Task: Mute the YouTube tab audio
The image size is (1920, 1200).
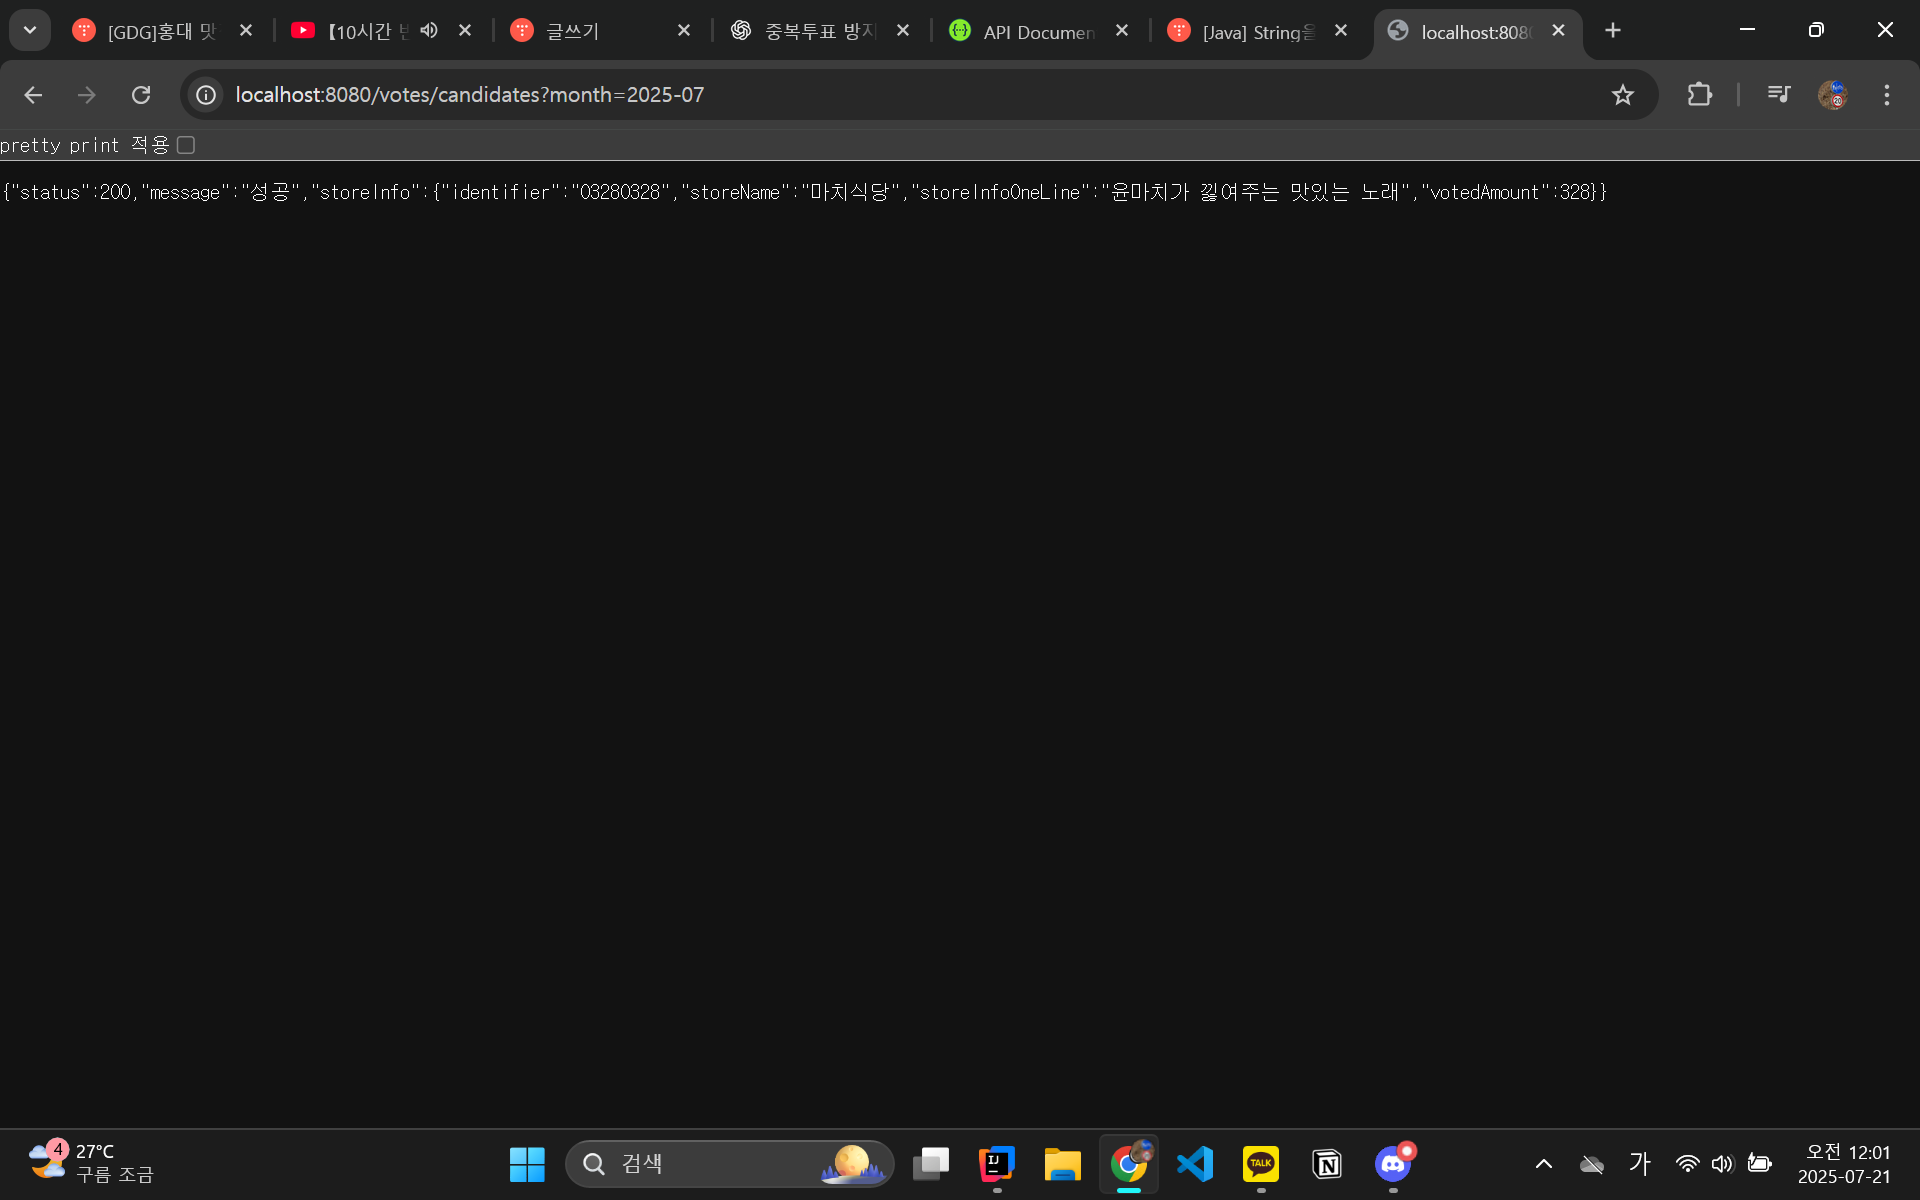Action: [x=429, y=31]
